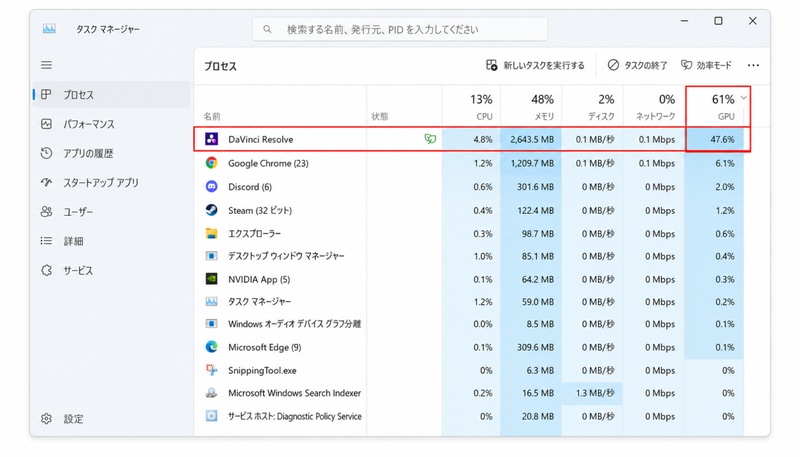800x457 pixels.
Task: Select the Microsoft Edge (9) icon
Action: 211,347
